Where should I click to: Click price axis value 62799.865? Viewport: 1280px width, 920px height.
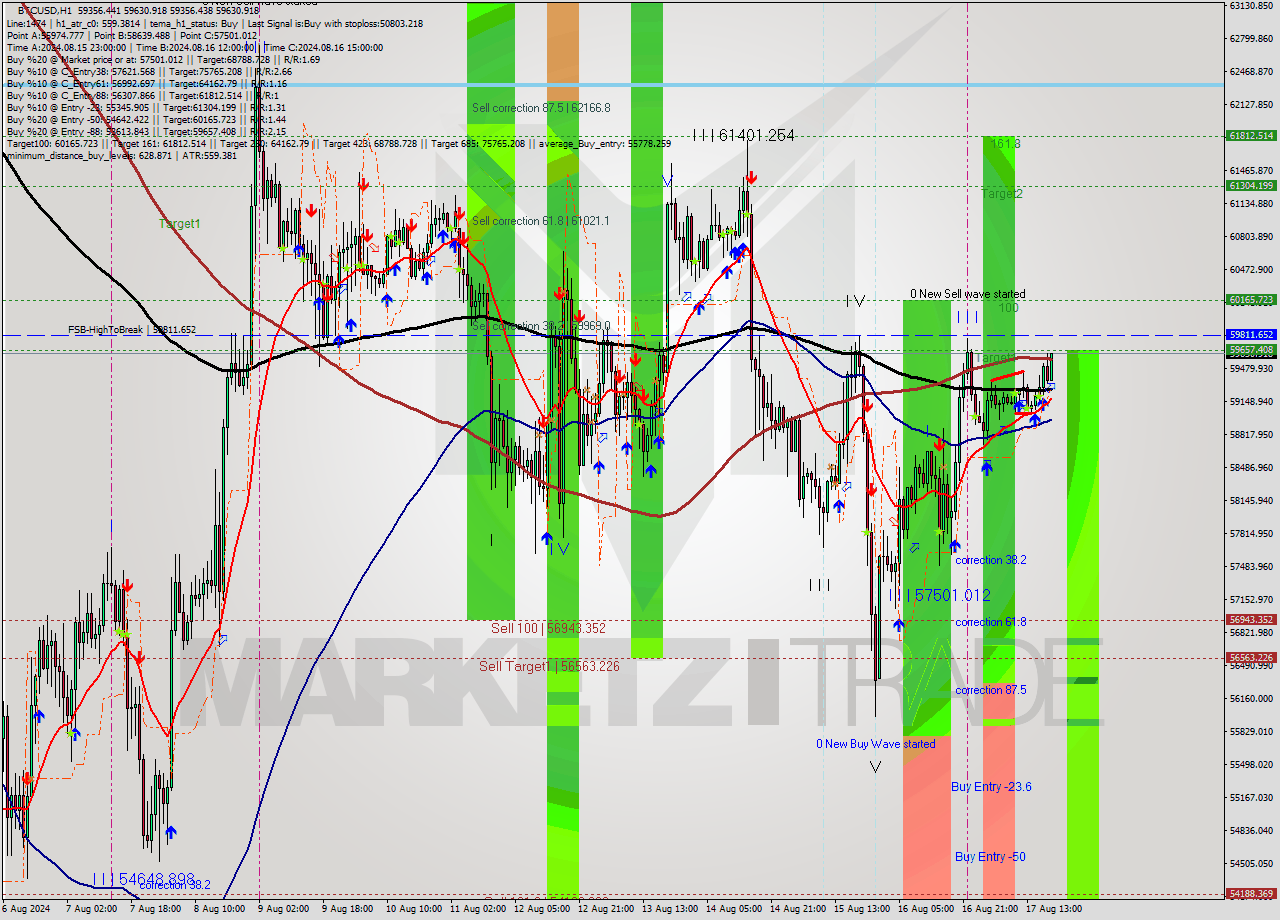pos(1250,38)
